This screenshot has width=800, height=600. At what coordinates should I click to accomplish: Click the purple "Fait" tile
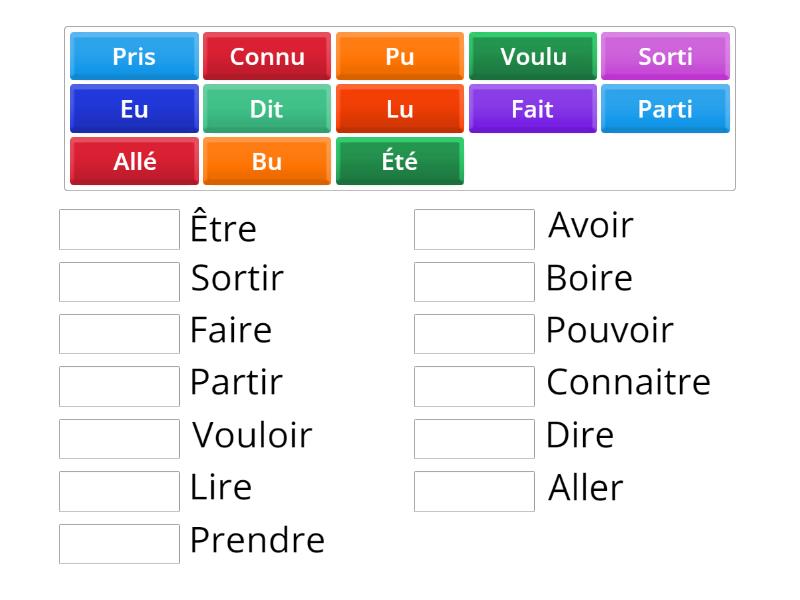[x=532, y=109]
